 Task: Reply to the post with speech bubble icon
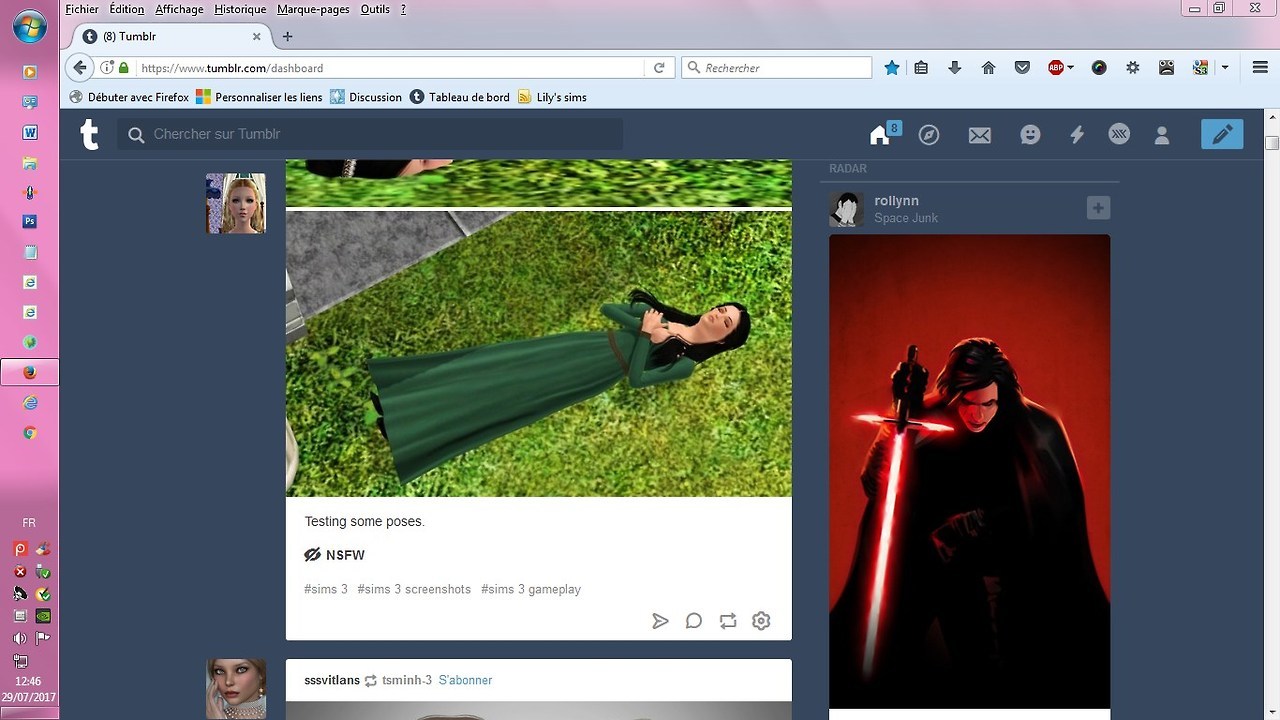[x=693, y=621]
